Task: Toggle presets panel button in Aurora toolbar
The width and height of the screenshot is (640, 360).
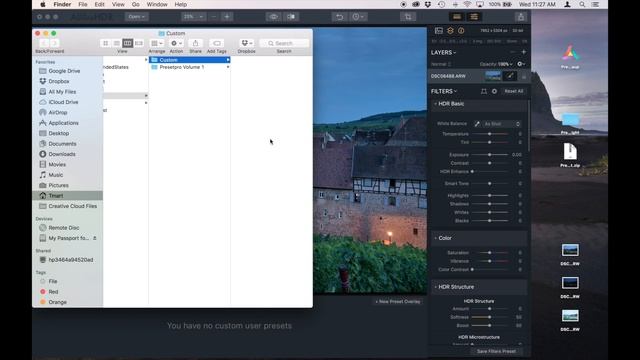Action: [457, 17]
